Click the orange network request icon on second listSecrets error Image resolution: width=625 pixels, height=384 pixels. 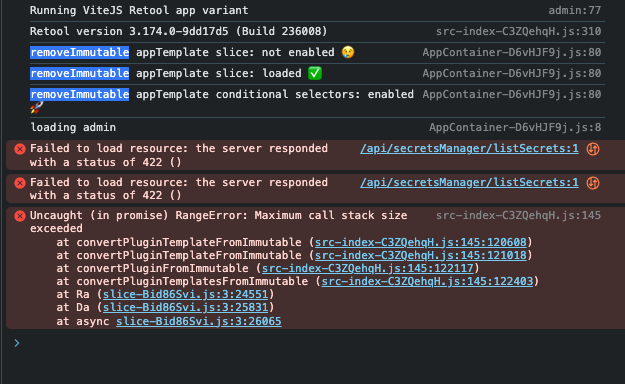point(593,183)
